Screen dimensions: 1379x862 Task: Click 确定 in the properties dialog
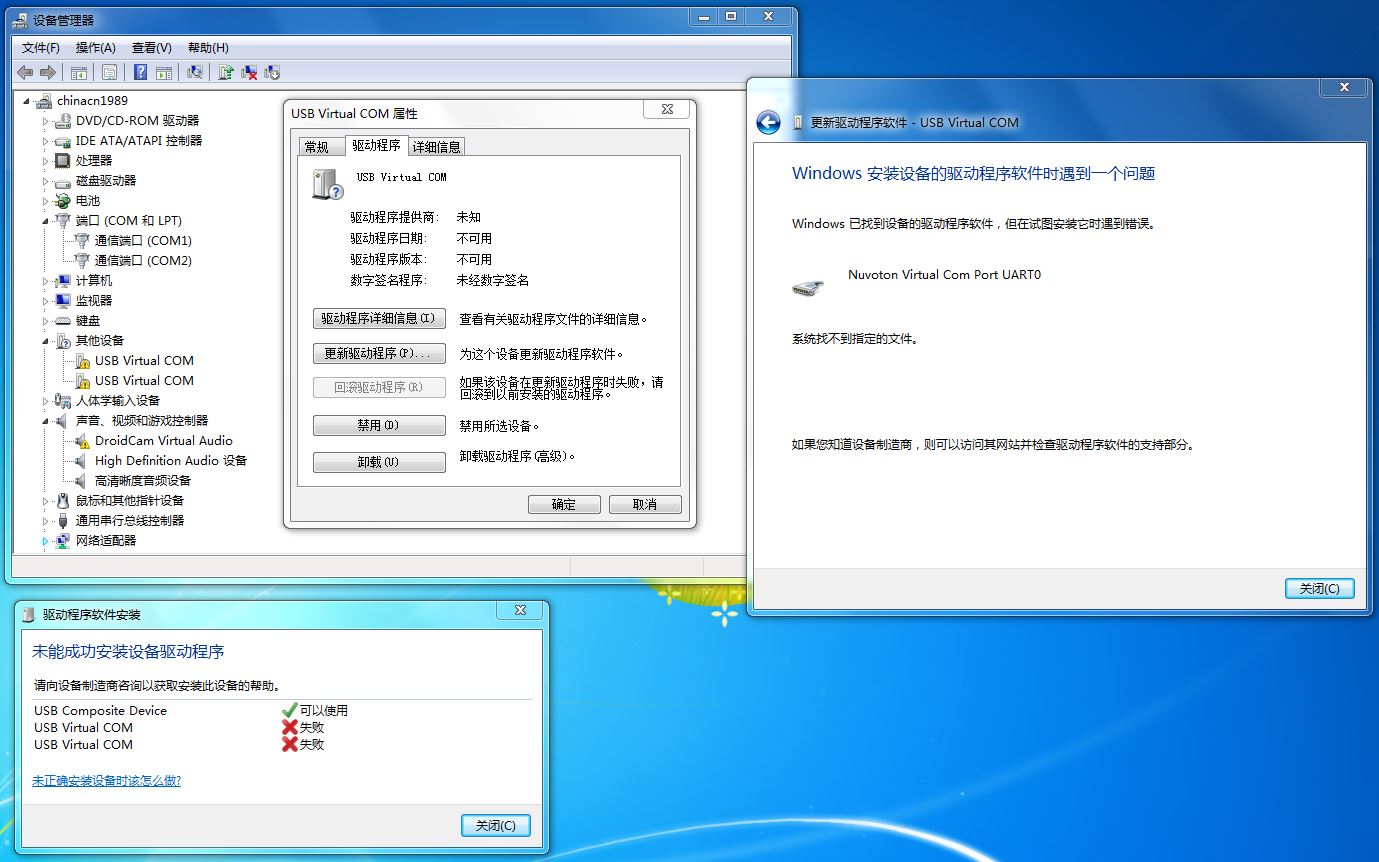point(564,504)
